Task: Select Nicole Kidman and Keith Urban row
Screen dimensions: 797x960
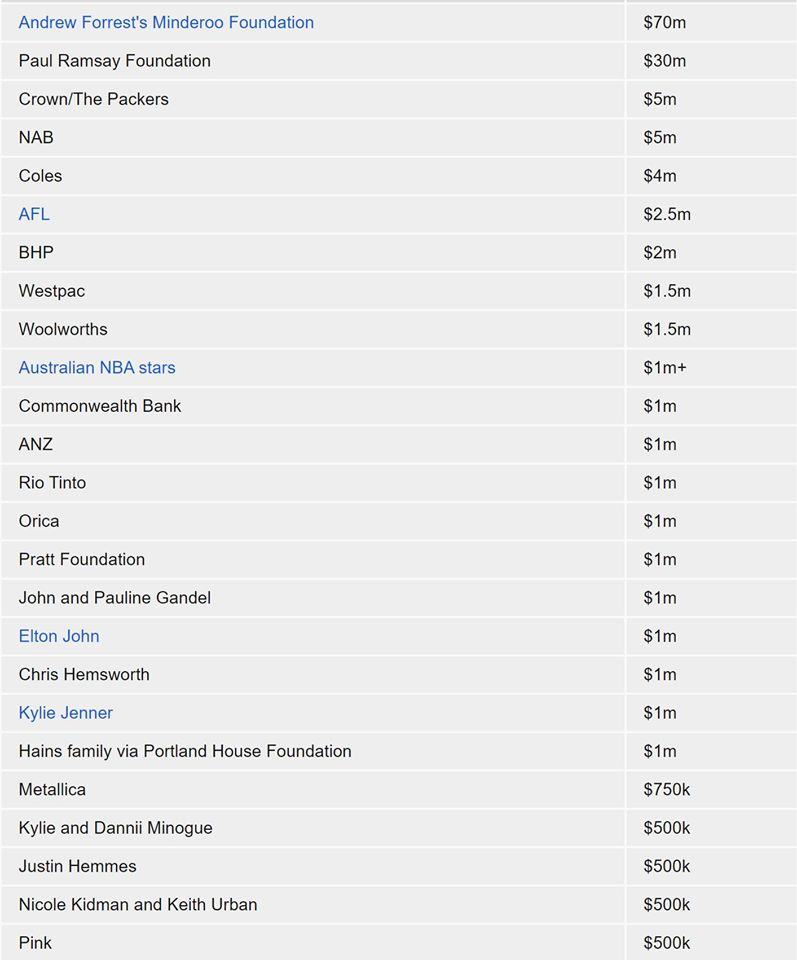Action: point(138,904)
